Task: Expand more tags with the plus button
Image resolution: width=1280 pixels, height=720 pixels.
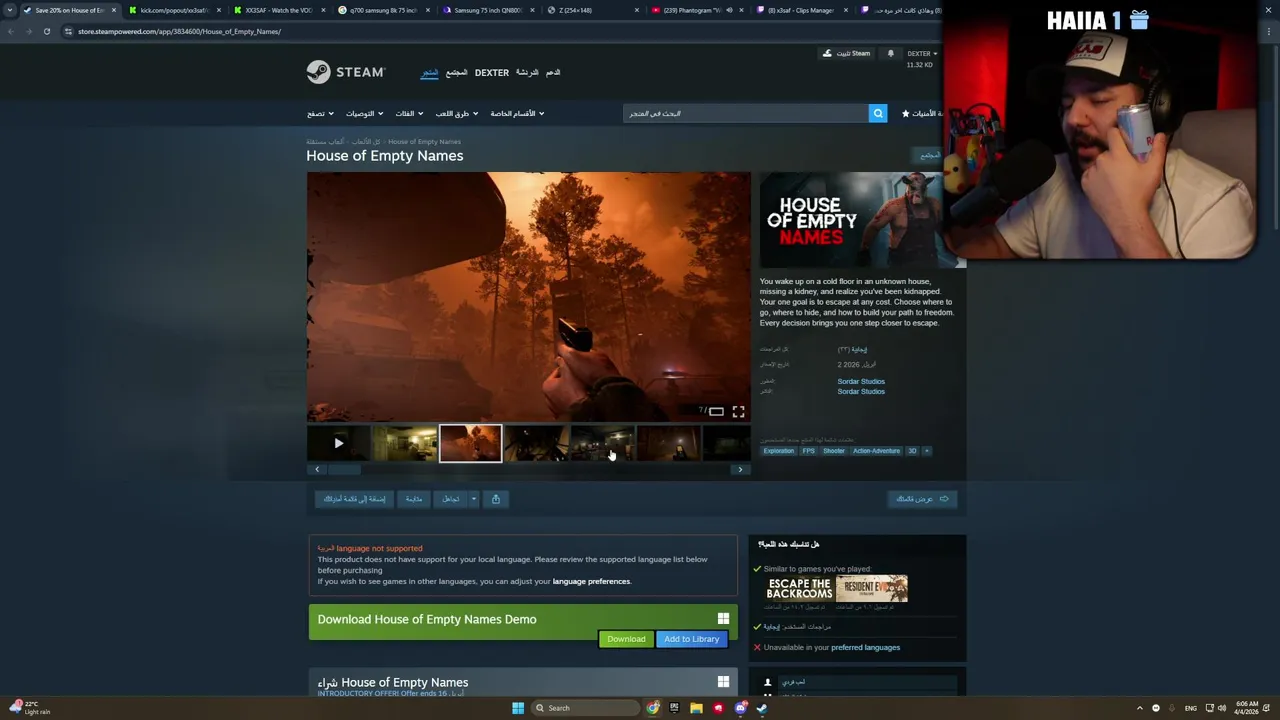Action: pos(926,451)
